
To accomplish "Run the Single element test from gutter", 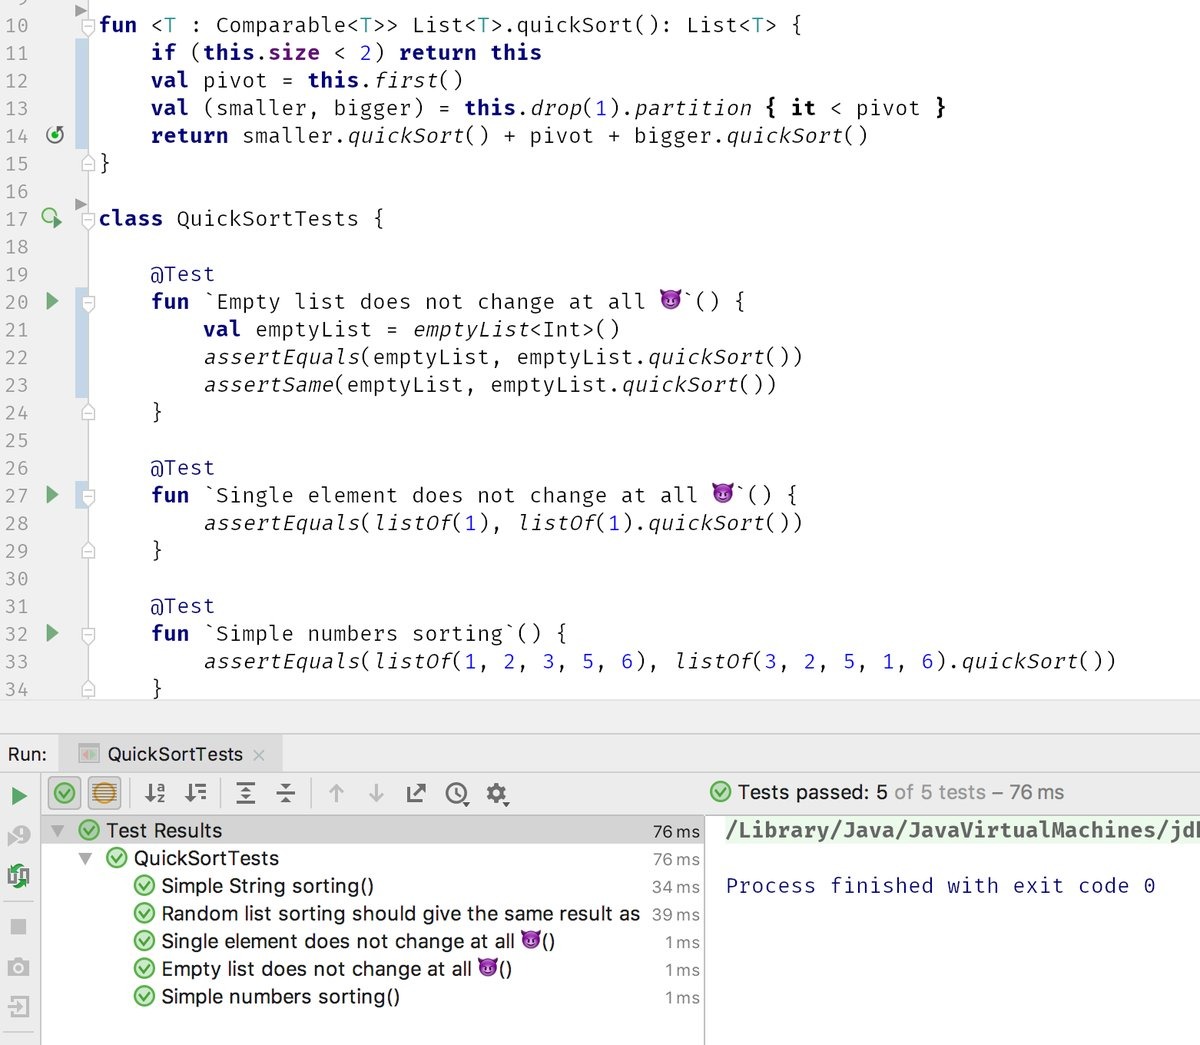I will (53, 494).
